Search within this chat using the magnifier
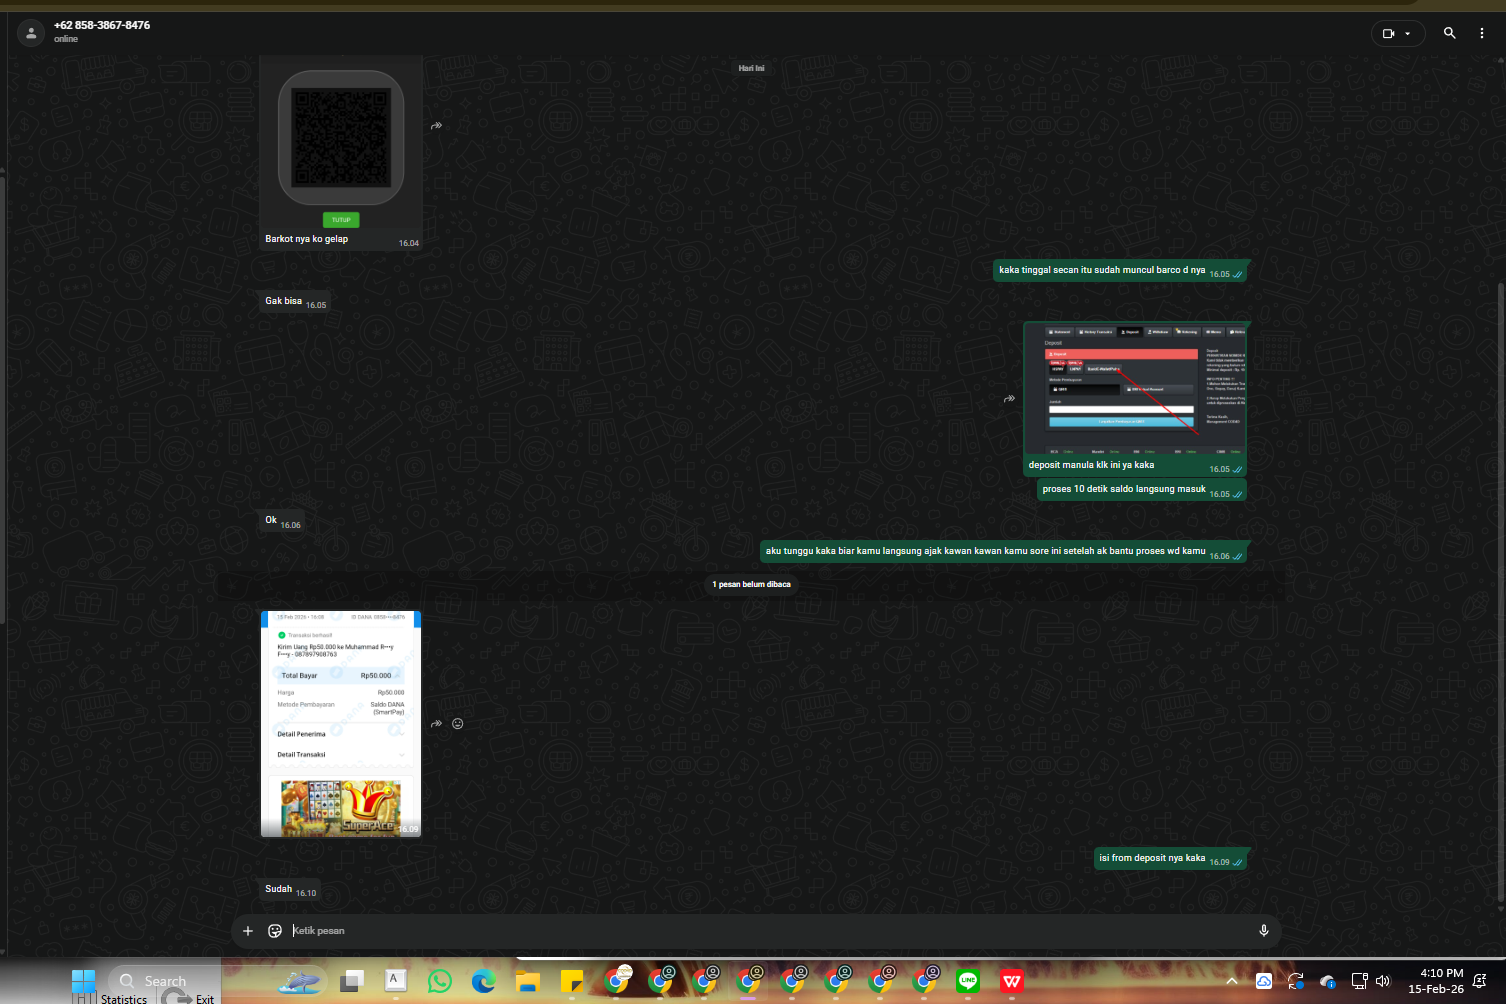The width and height of the screenshot is (1506, 1004). click(1449, 33)
